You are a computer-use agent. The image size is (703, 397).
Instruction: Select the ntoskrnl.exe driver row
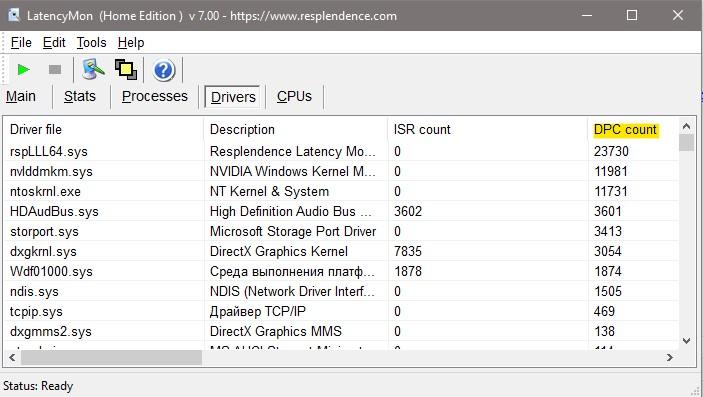(341, 192)
